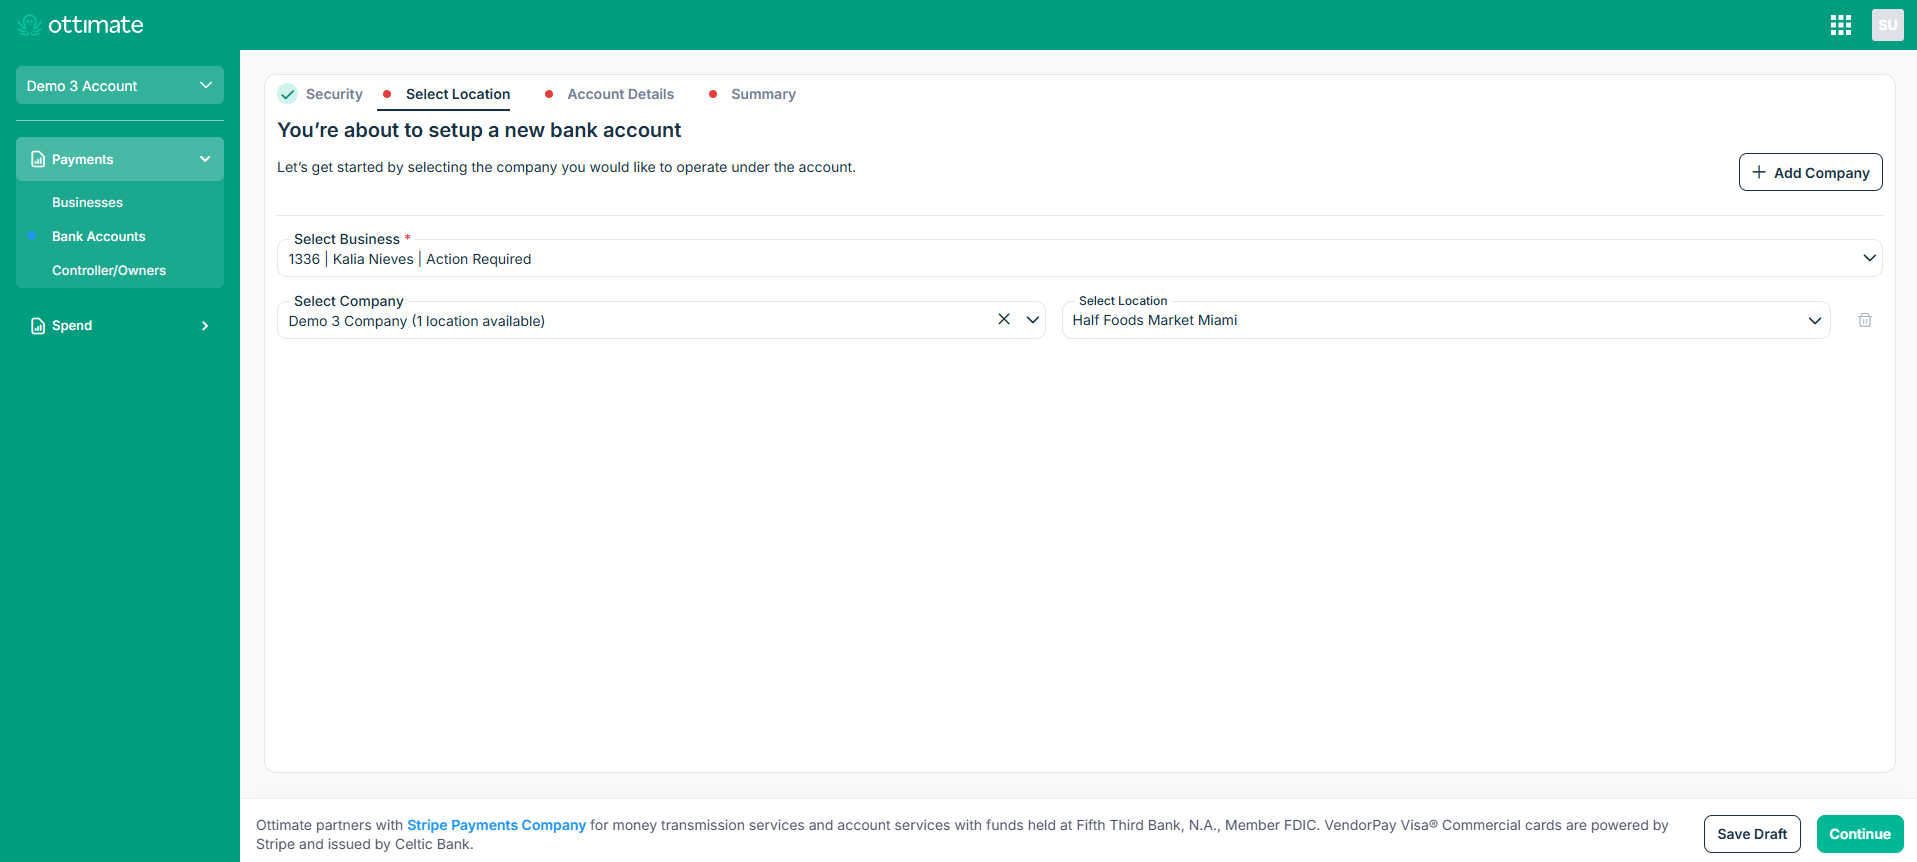Open the apps grid icon

pos(1841,25)
